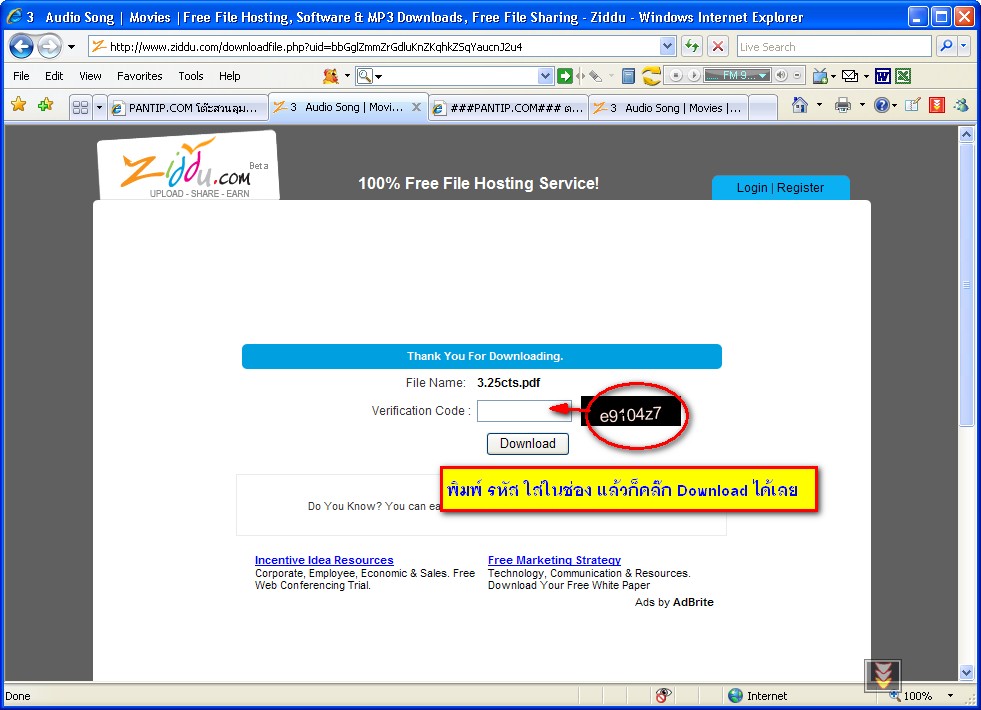981x710 pixels.
Task: Click the AdBrite ads link
Action: tap(693, 602)
